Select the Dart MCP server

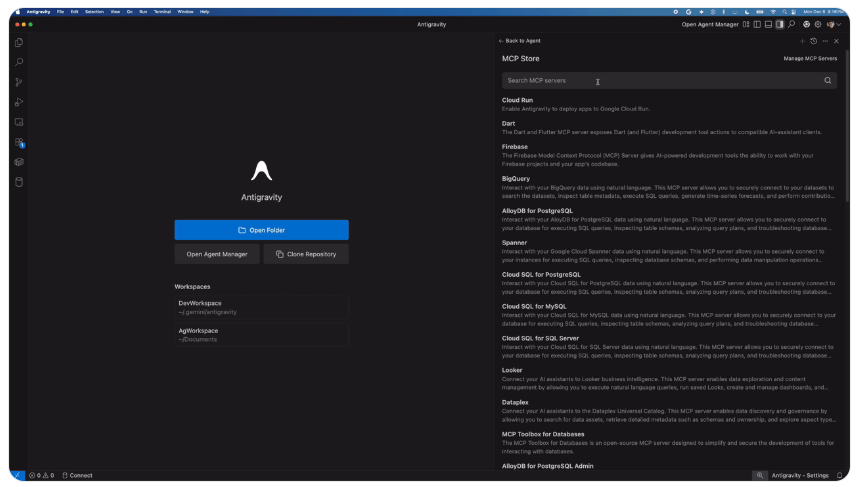click(669, 127)
